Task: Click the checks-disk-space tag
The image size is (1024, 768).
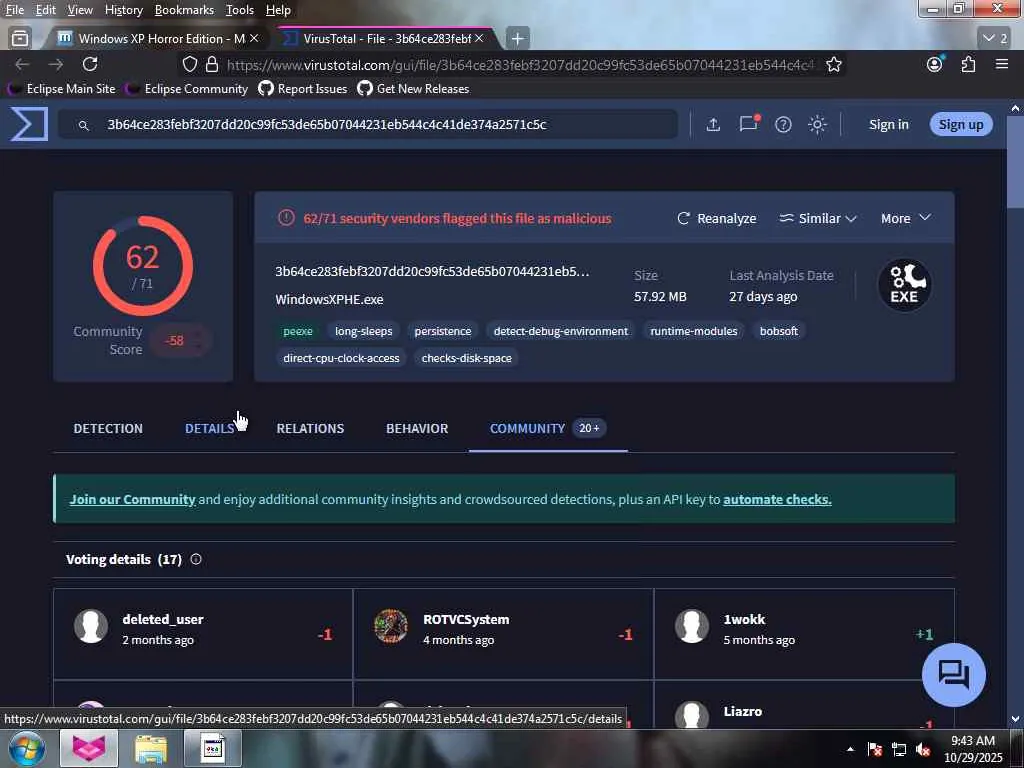Action: click(466, 358)
